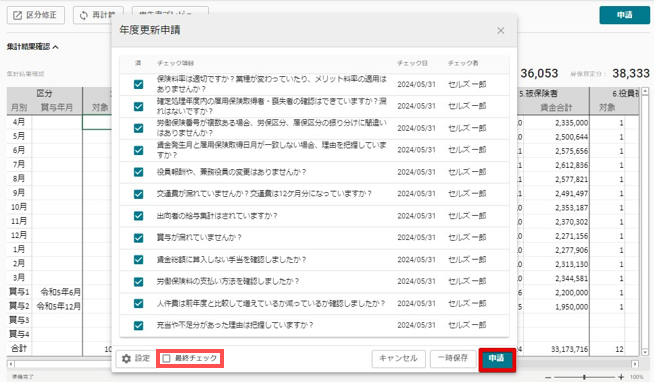The width and height of the screenshot is (654, 382).
Task: Uncheck the 労働保険番号が複数ある場合 checklist item
Action: pos(138,128)
